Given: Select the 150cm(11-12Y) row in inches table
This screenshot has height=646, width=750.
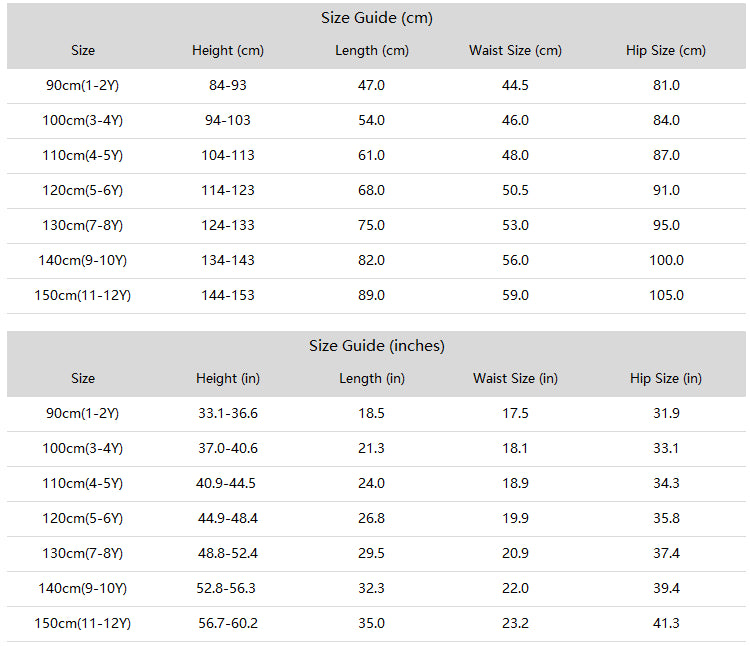Looking at the screenshot, I should pos(376,624).
